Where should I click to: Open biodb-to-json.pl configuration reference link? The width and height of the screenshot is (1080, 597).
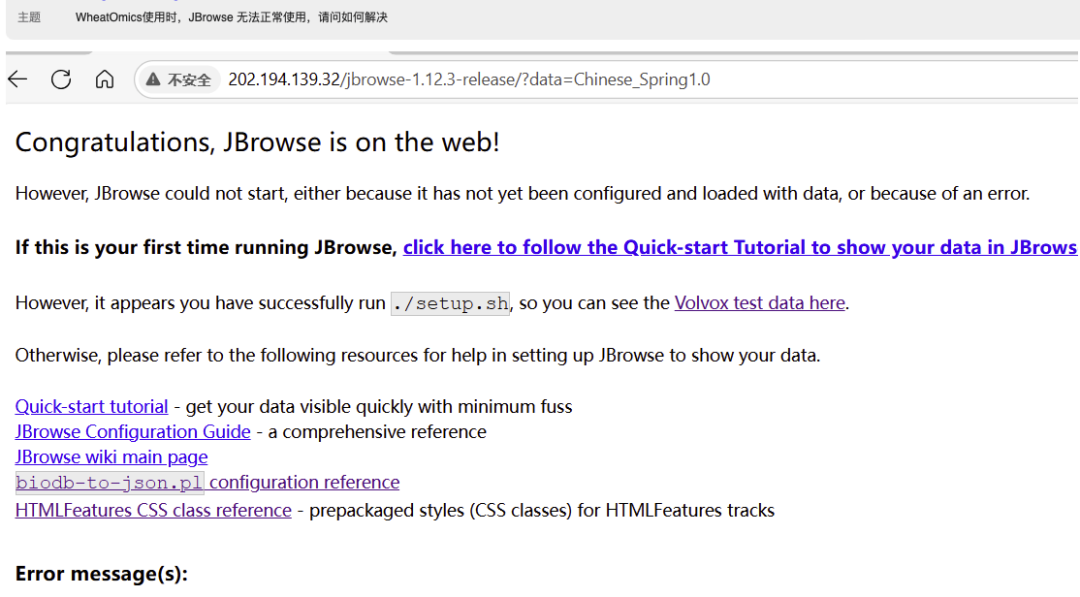(207, 483)
